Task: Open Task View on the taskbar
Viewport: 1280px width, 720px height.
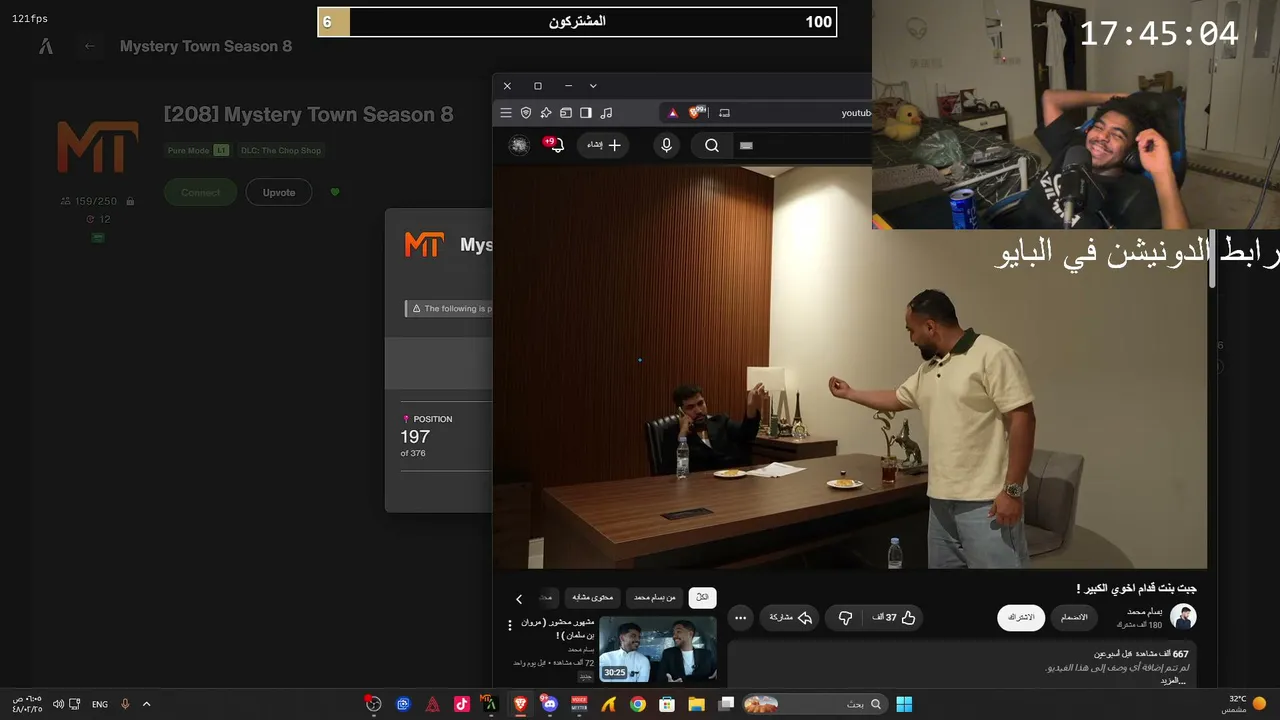Action: pos(726,704)
